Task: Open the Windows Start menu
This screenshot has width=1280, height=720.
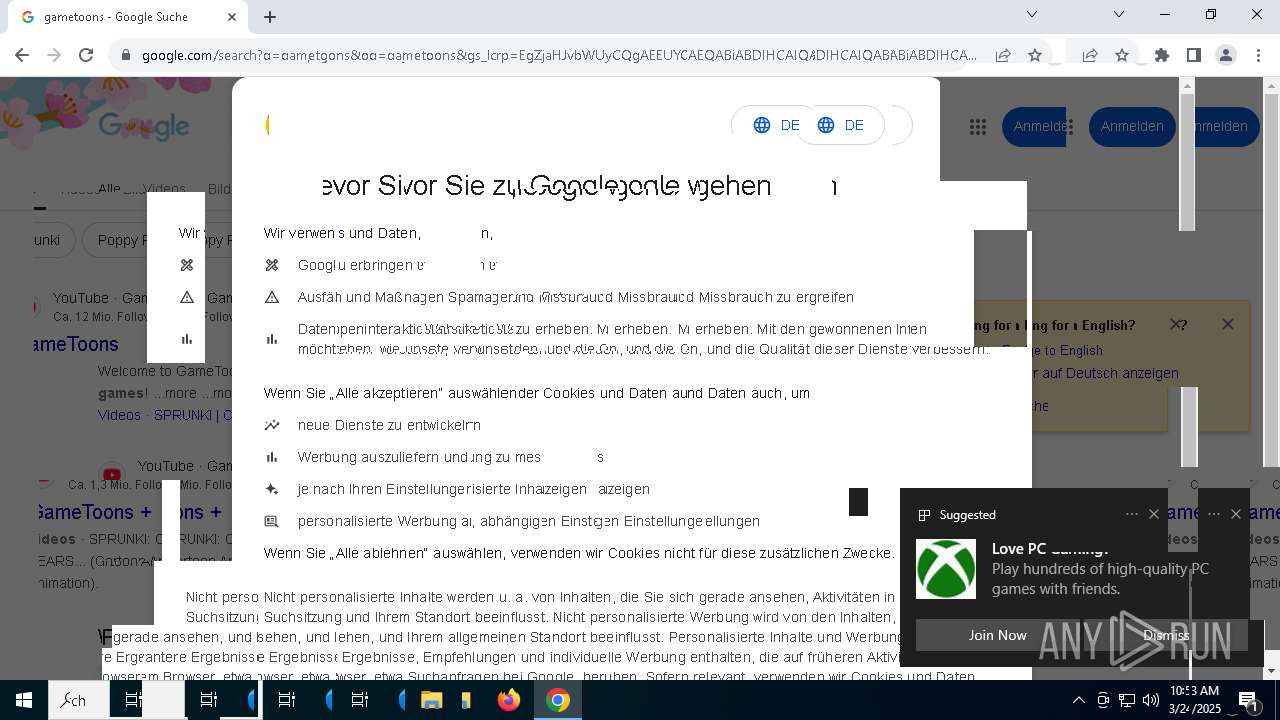Action: pos(23,700)
